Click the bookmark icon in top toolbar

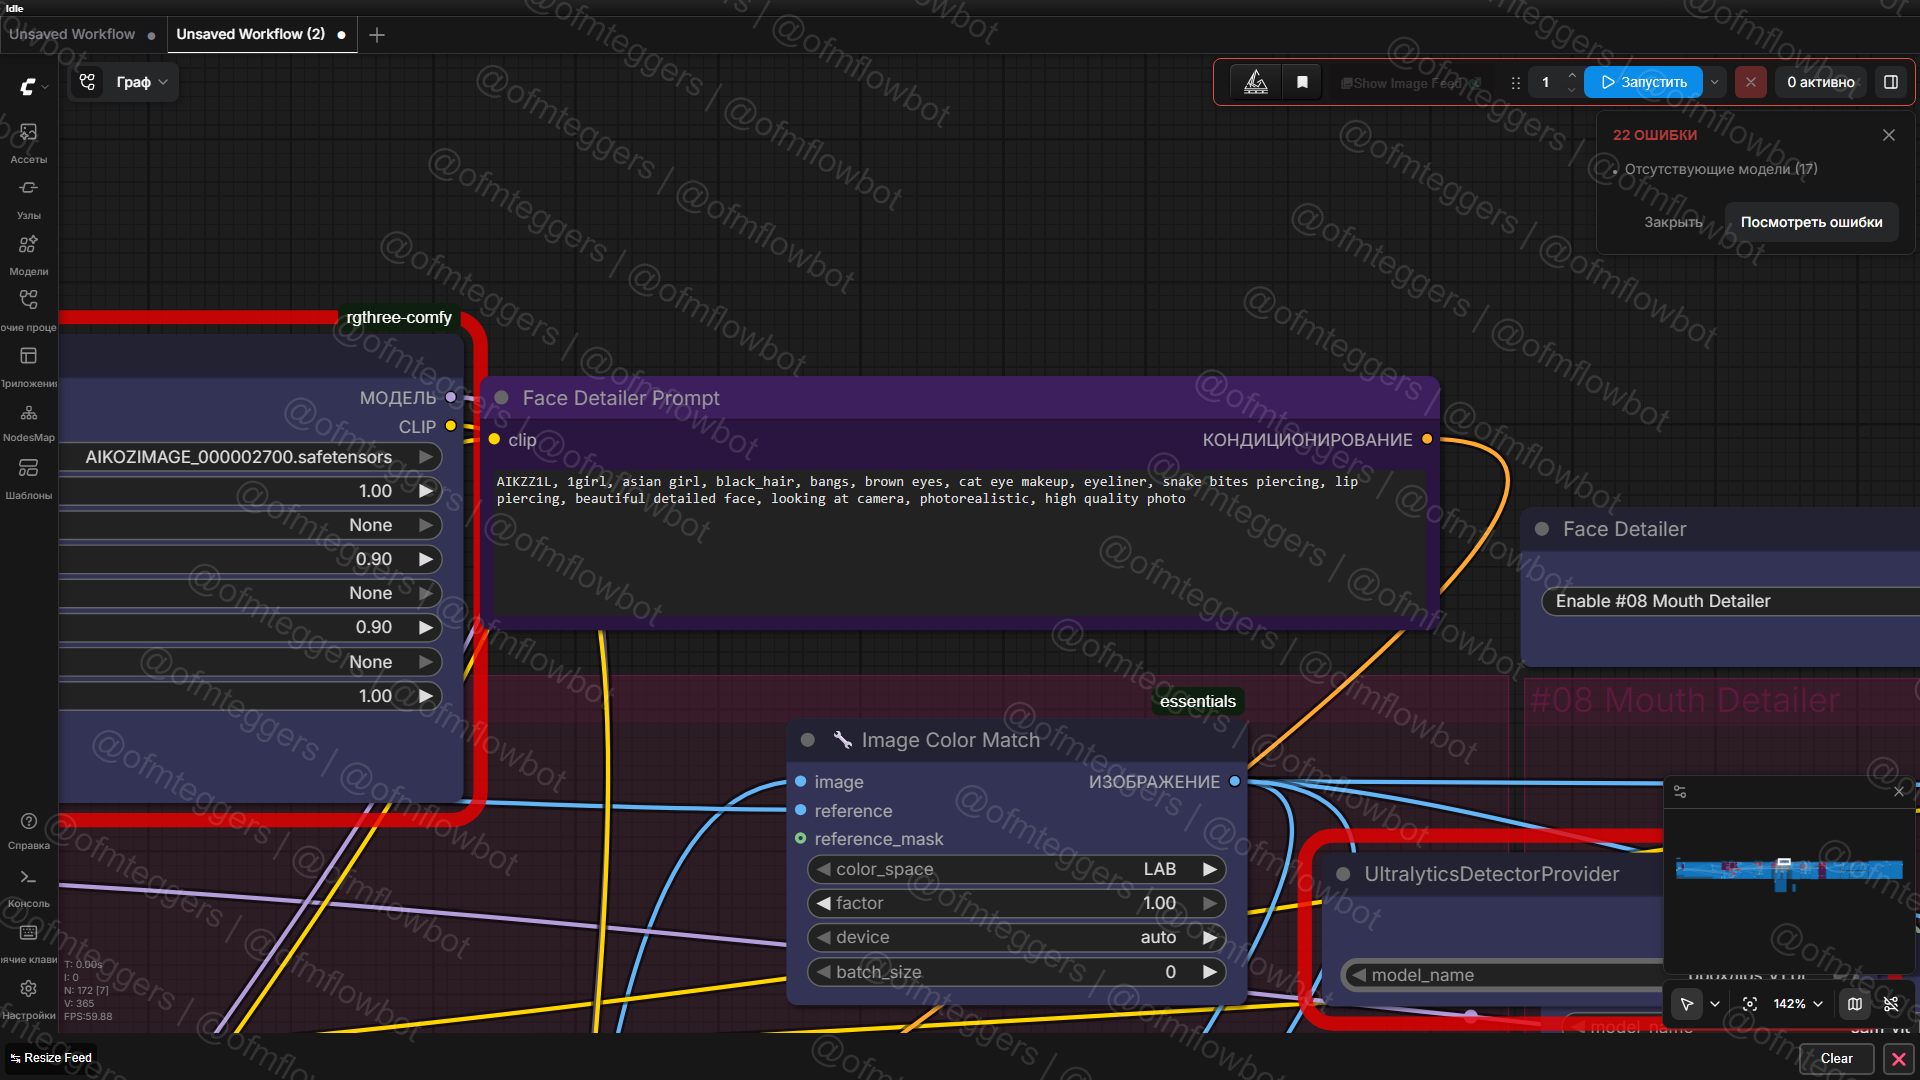(x=1302, y=82)
